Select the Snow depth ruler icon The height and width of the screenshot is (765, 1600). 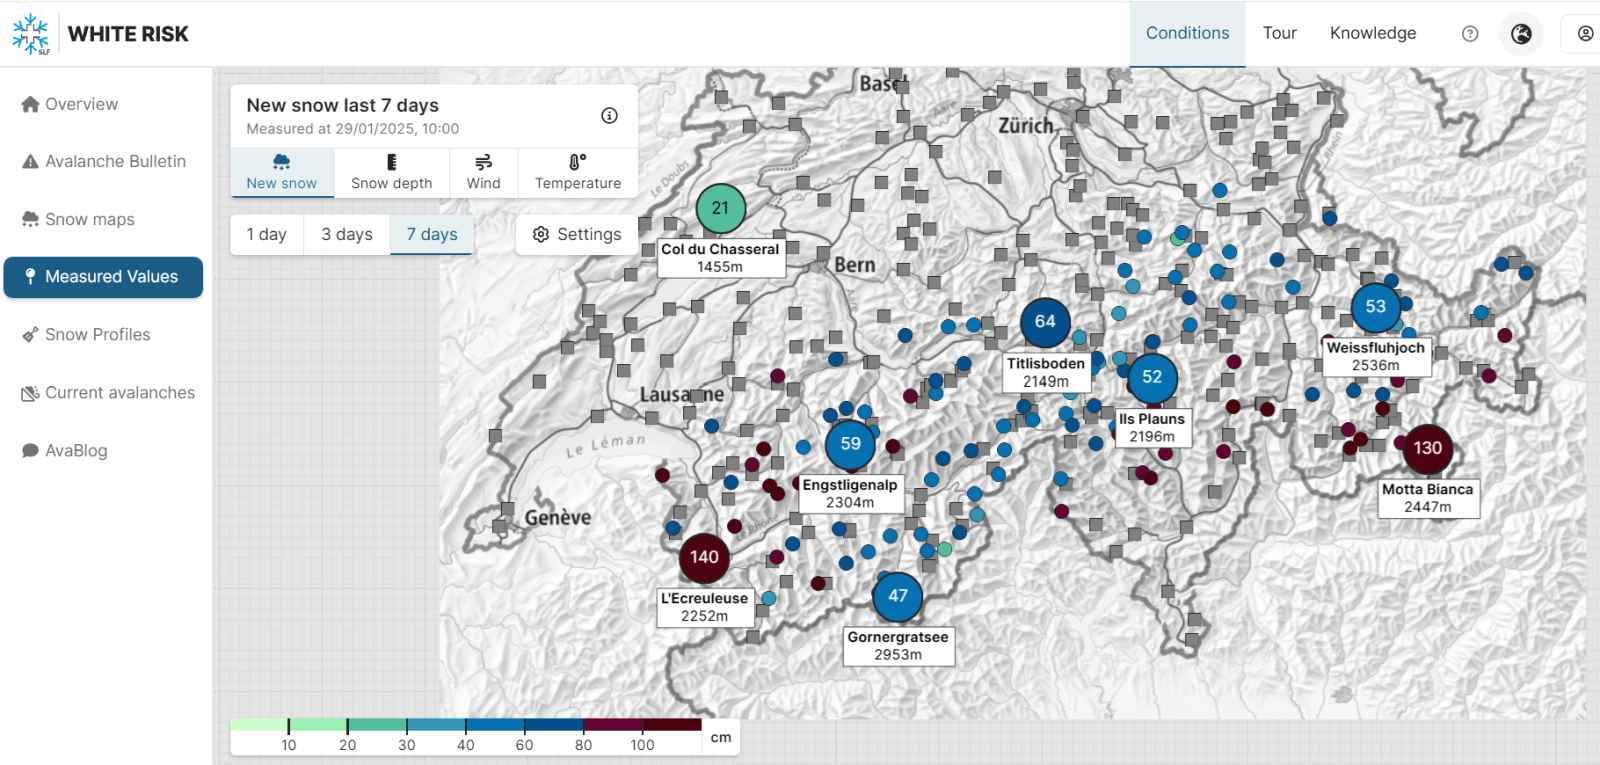(x=392, y=162)
